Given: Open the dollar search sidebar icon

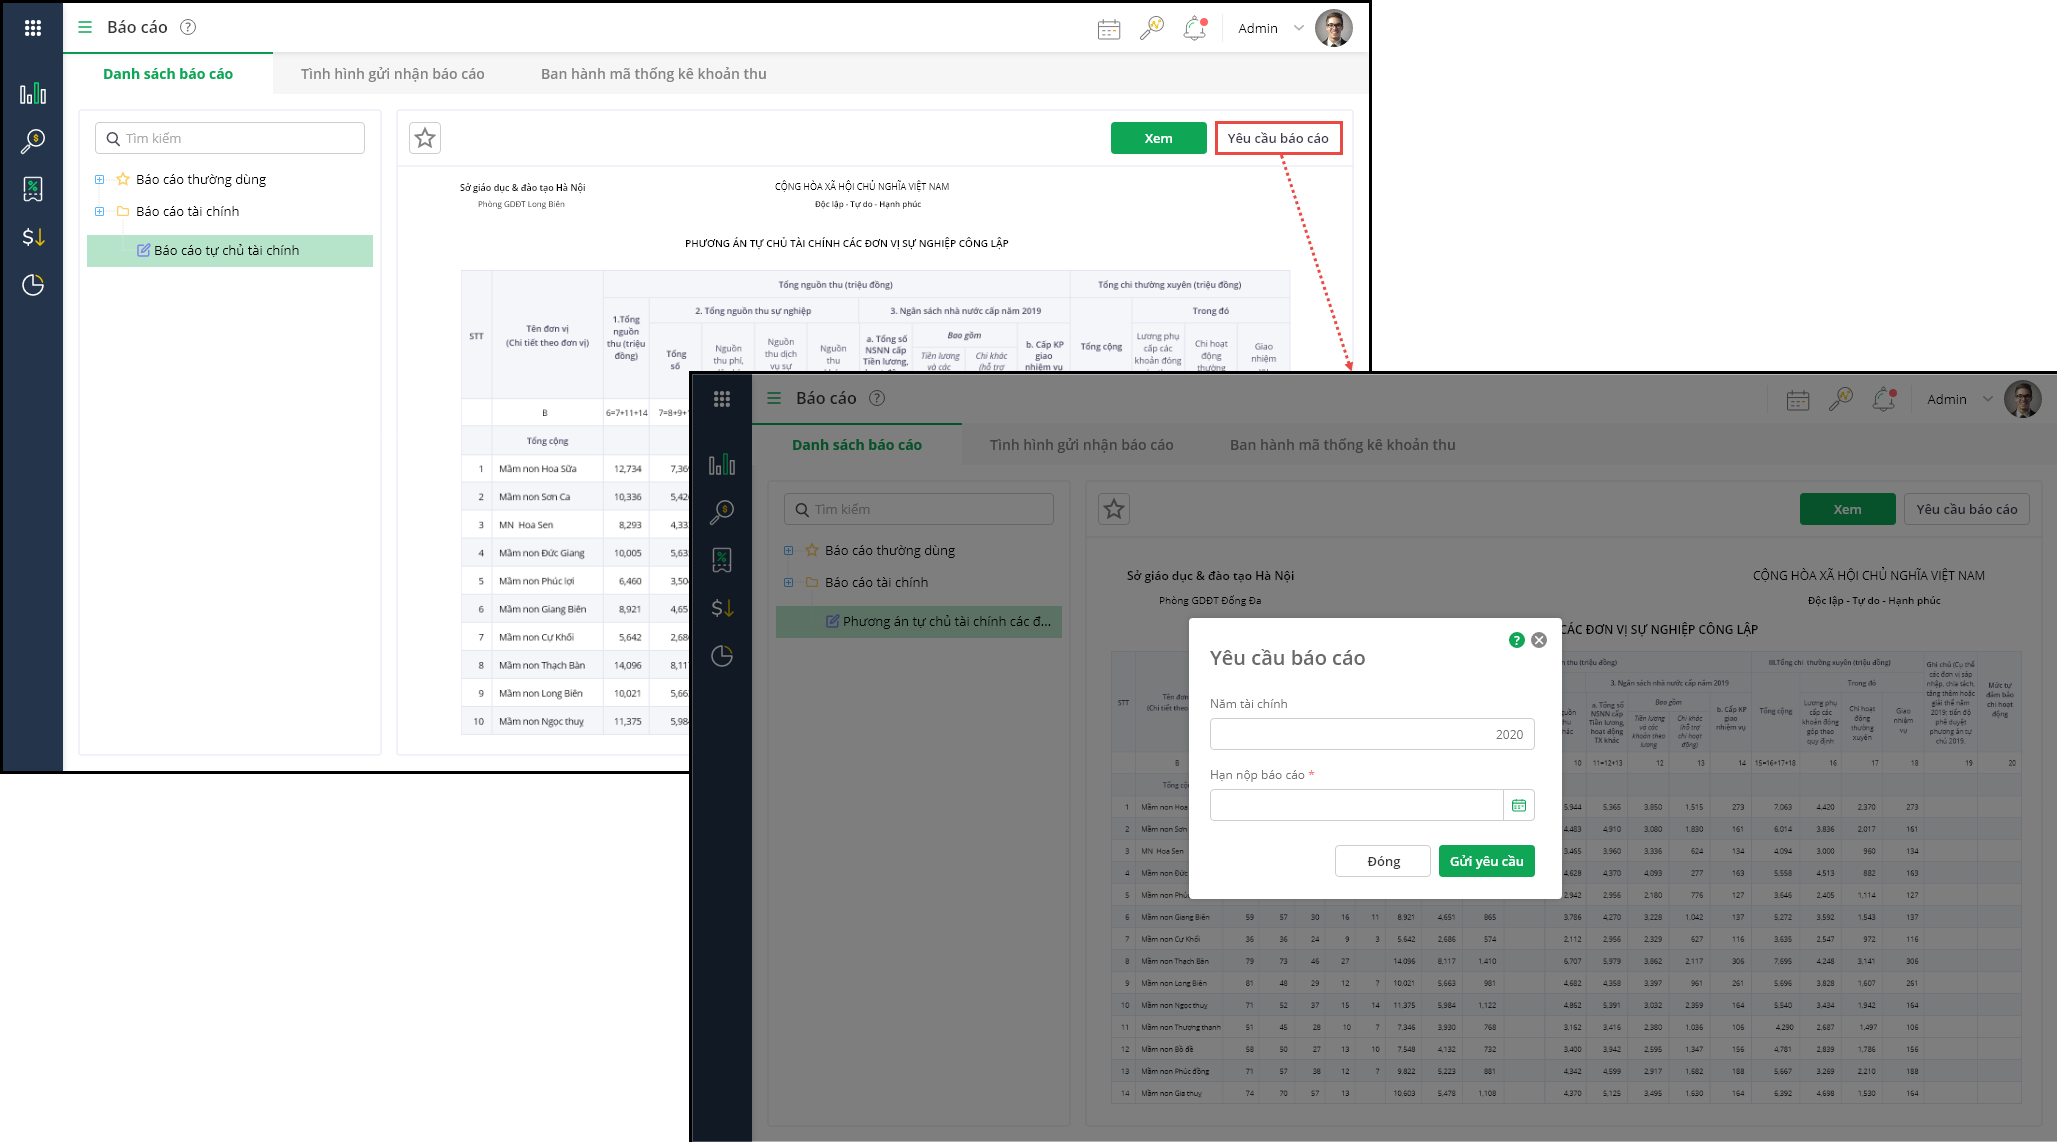Looking at the screenshot, I should [x=33, y=141].
